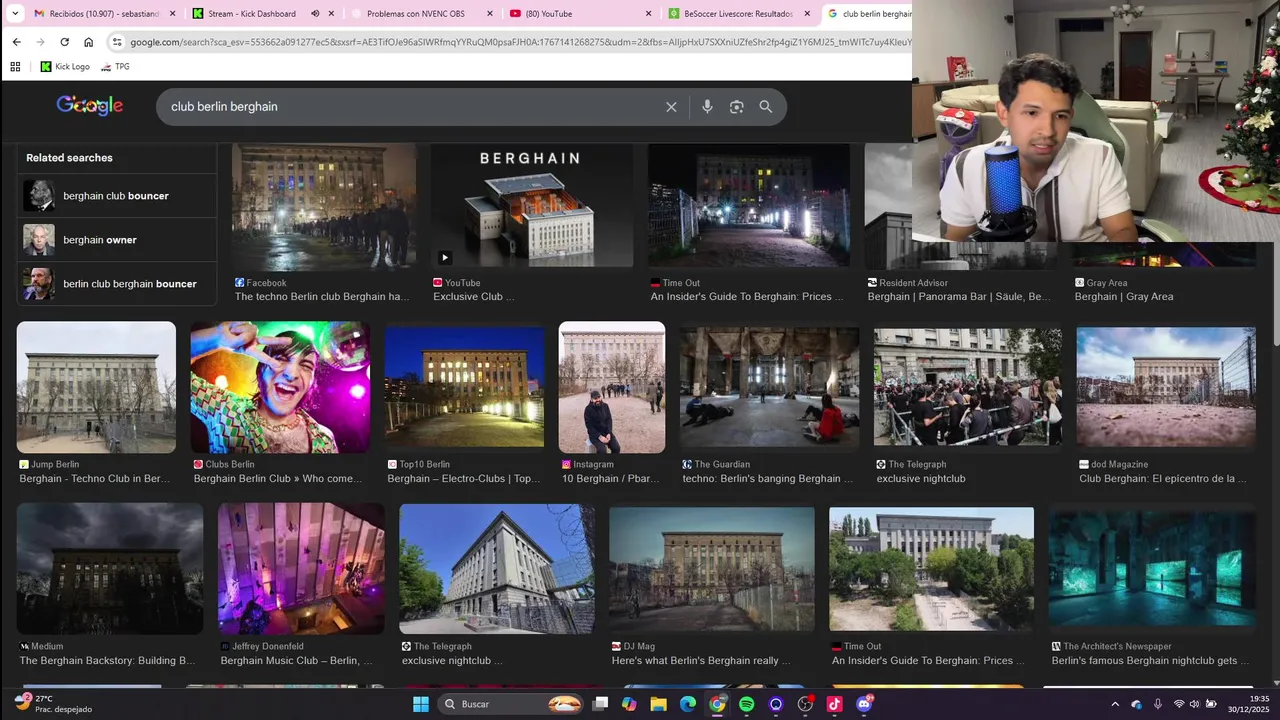Click the taskbar Buscar search box
Image resolution: width=1280 pixels, height=720 pixels.
[x=511, y=704]
